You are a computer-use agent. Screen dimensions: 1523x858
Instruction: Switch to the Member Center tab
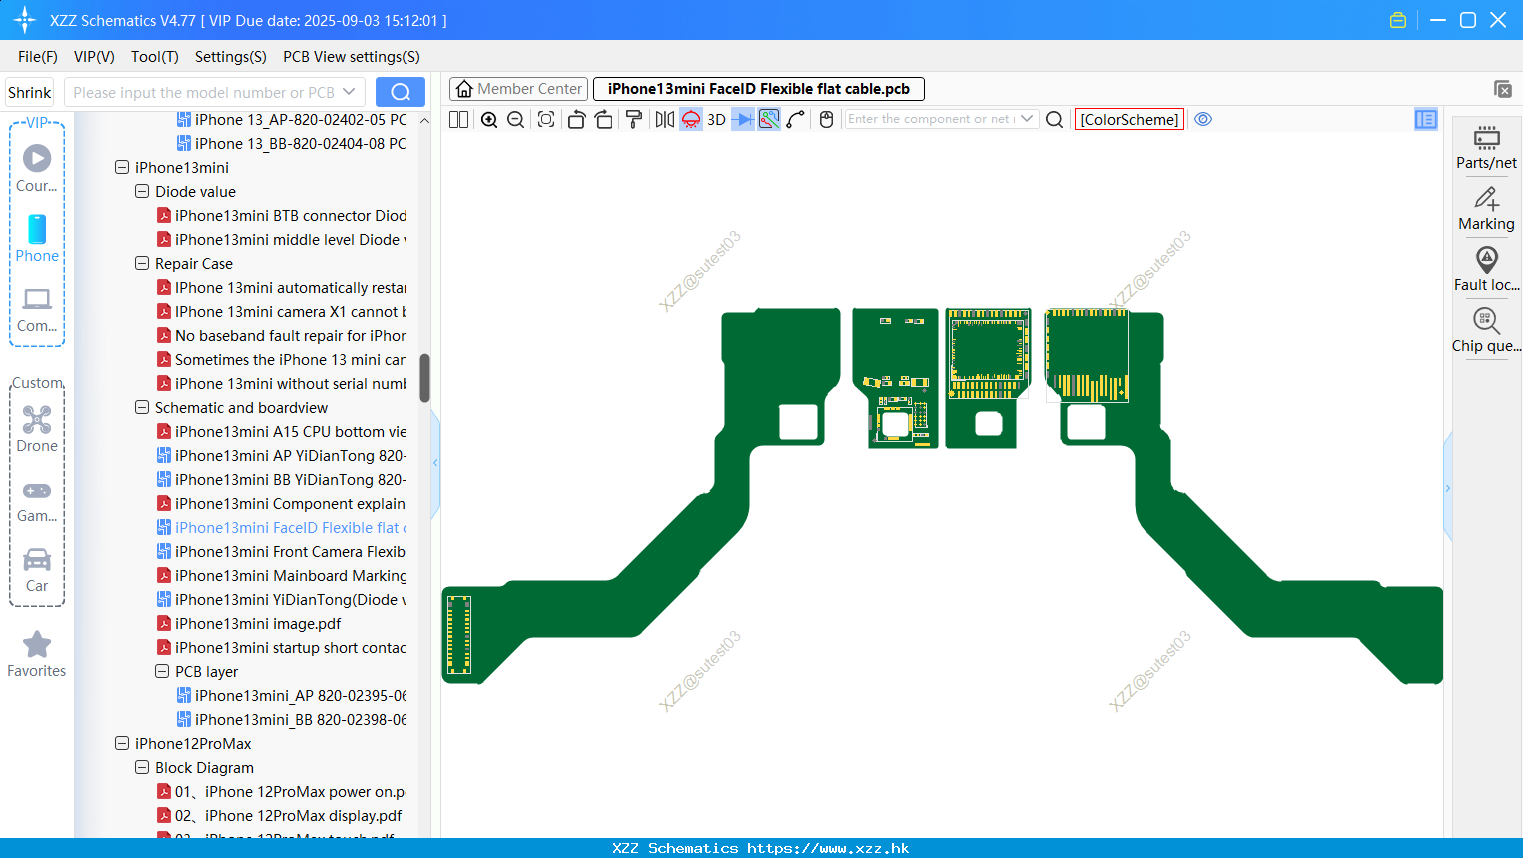click(x=519, y=89)
